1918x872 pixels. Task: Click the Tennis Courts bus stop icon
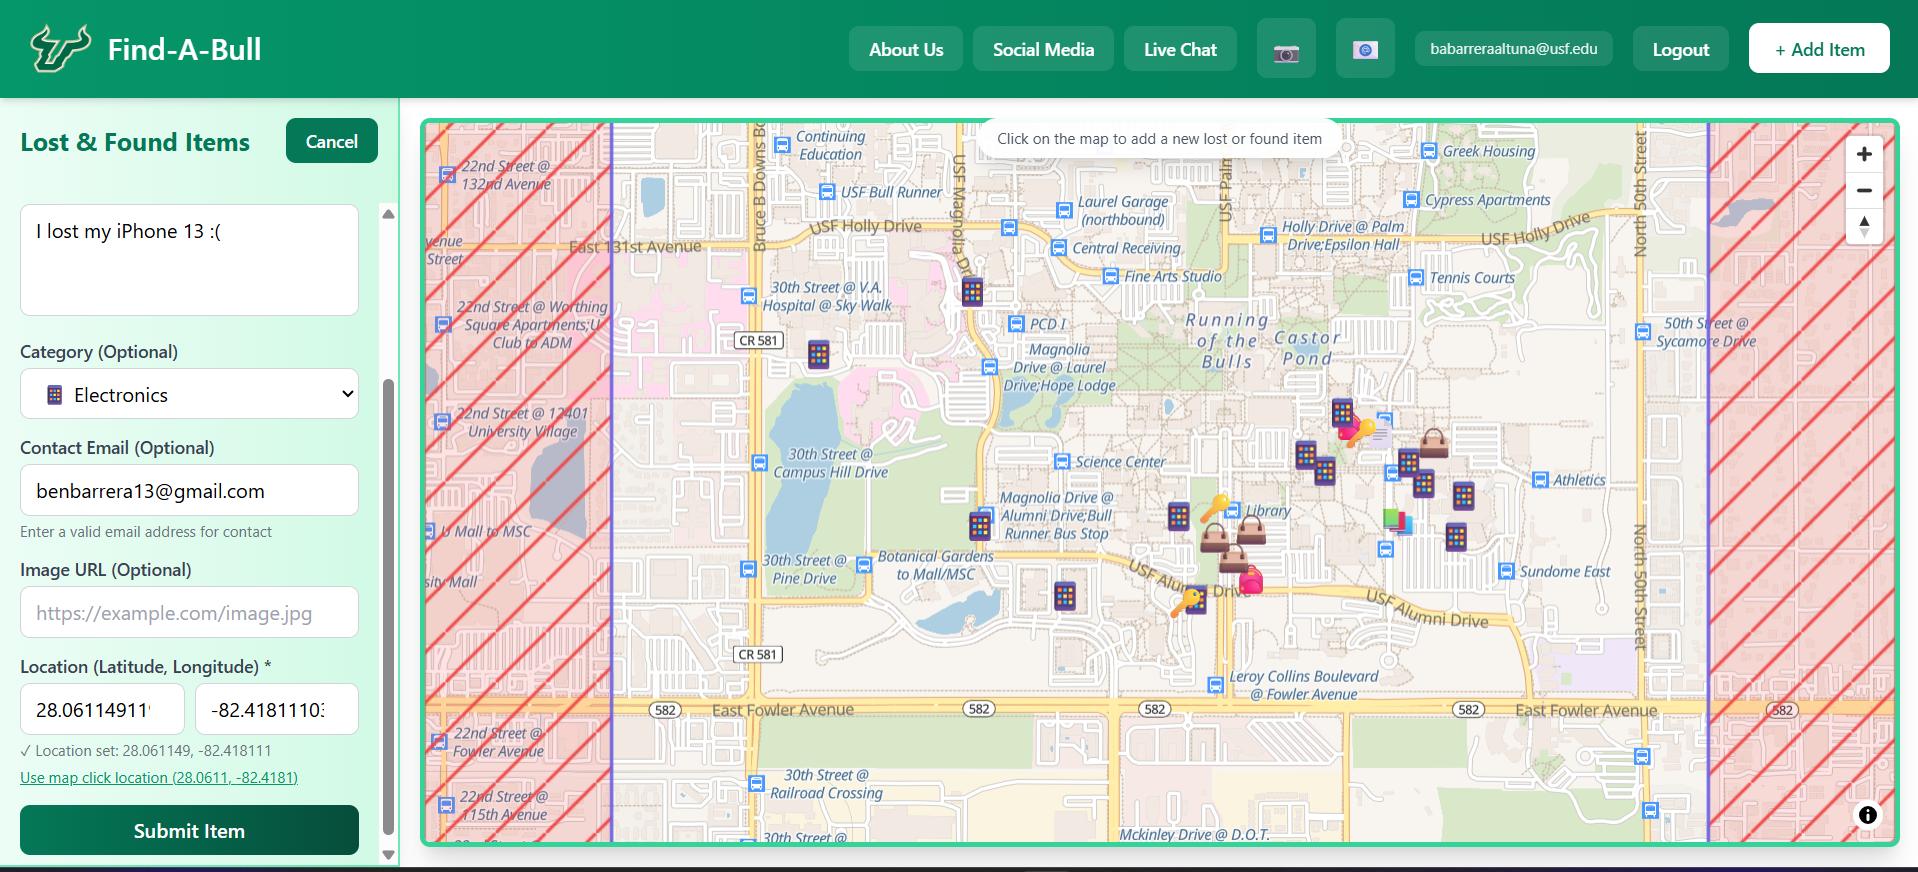(x=1416, y=278)
